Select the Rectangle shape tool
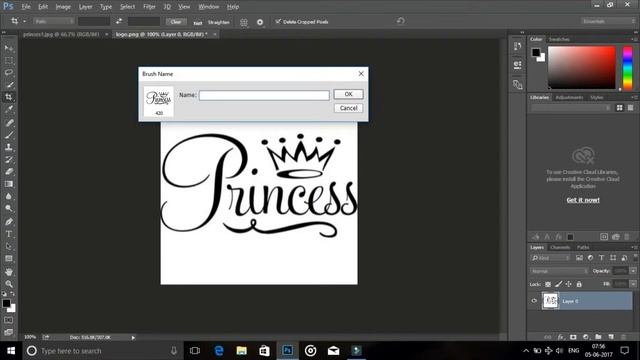The image size is (640, 360). pyautogui.click(x=9, y=258)
